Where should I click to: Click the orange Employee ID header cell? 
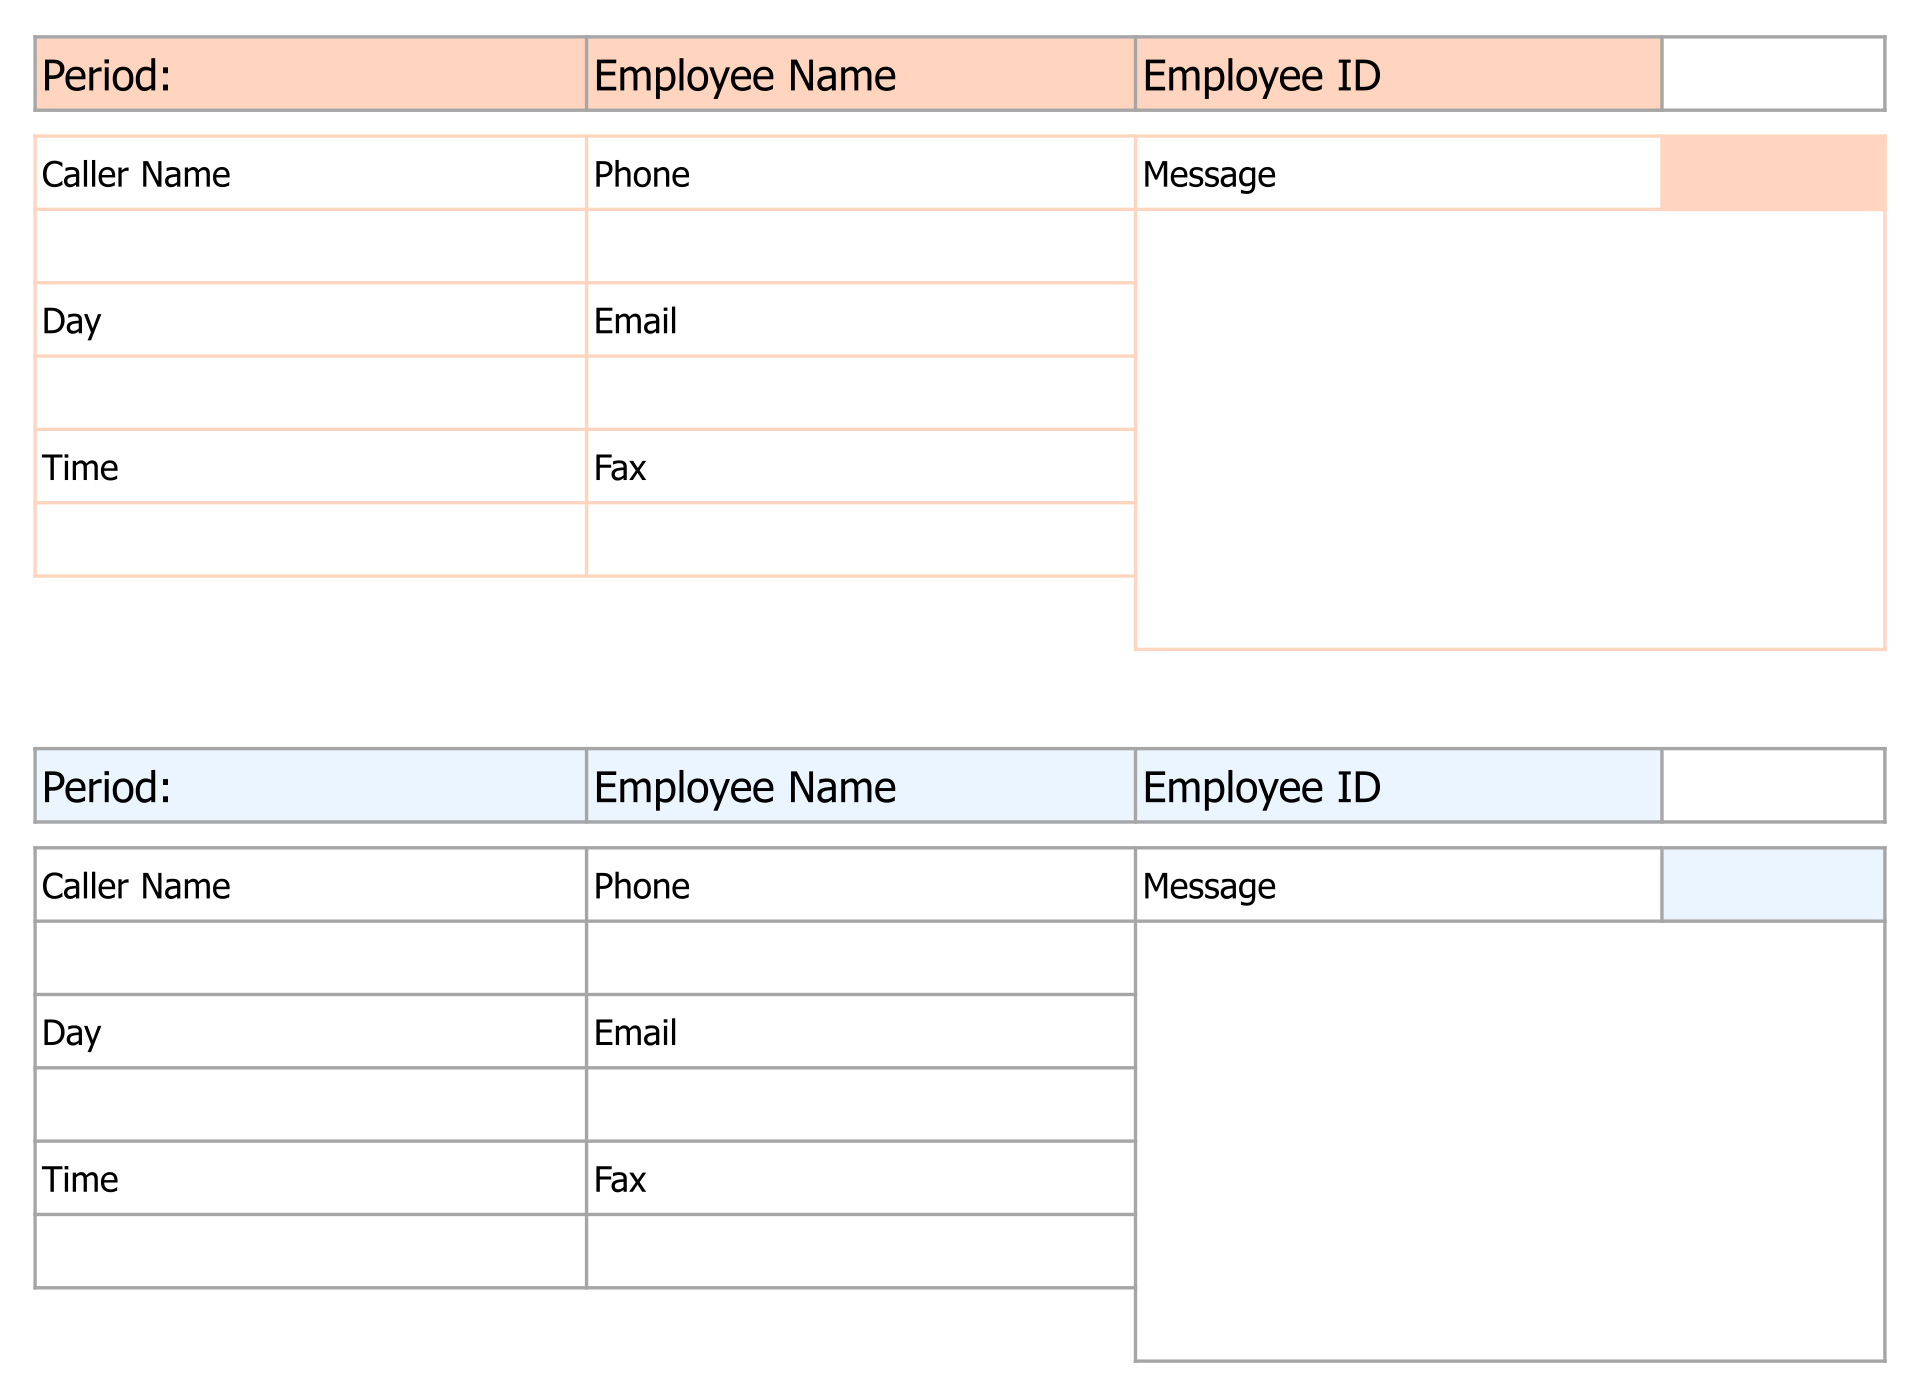[x=1398, y=75]
